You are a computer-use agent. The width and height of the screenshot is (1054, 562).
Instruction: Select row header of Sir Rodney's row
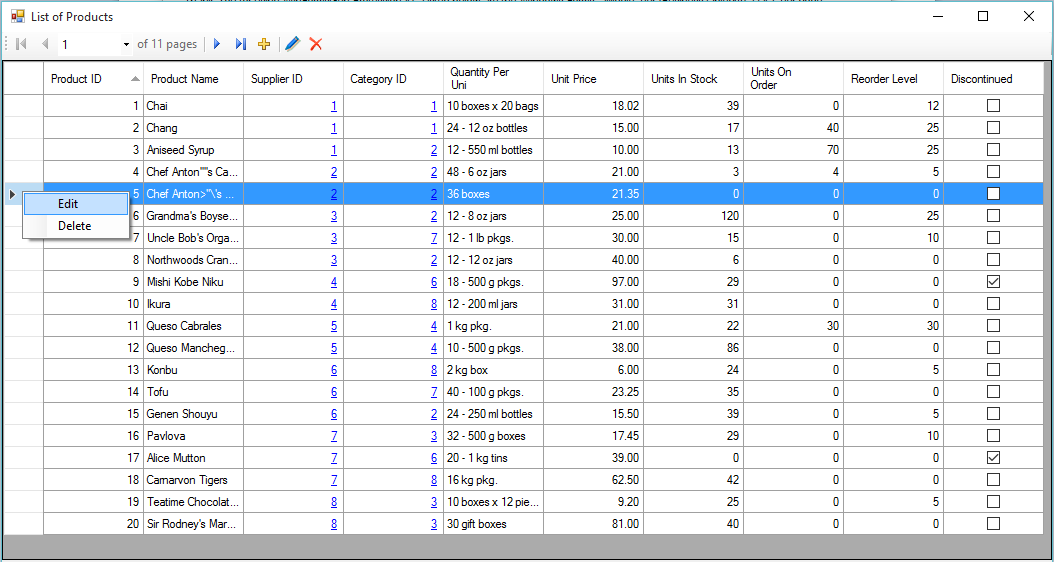click(24, 524)
